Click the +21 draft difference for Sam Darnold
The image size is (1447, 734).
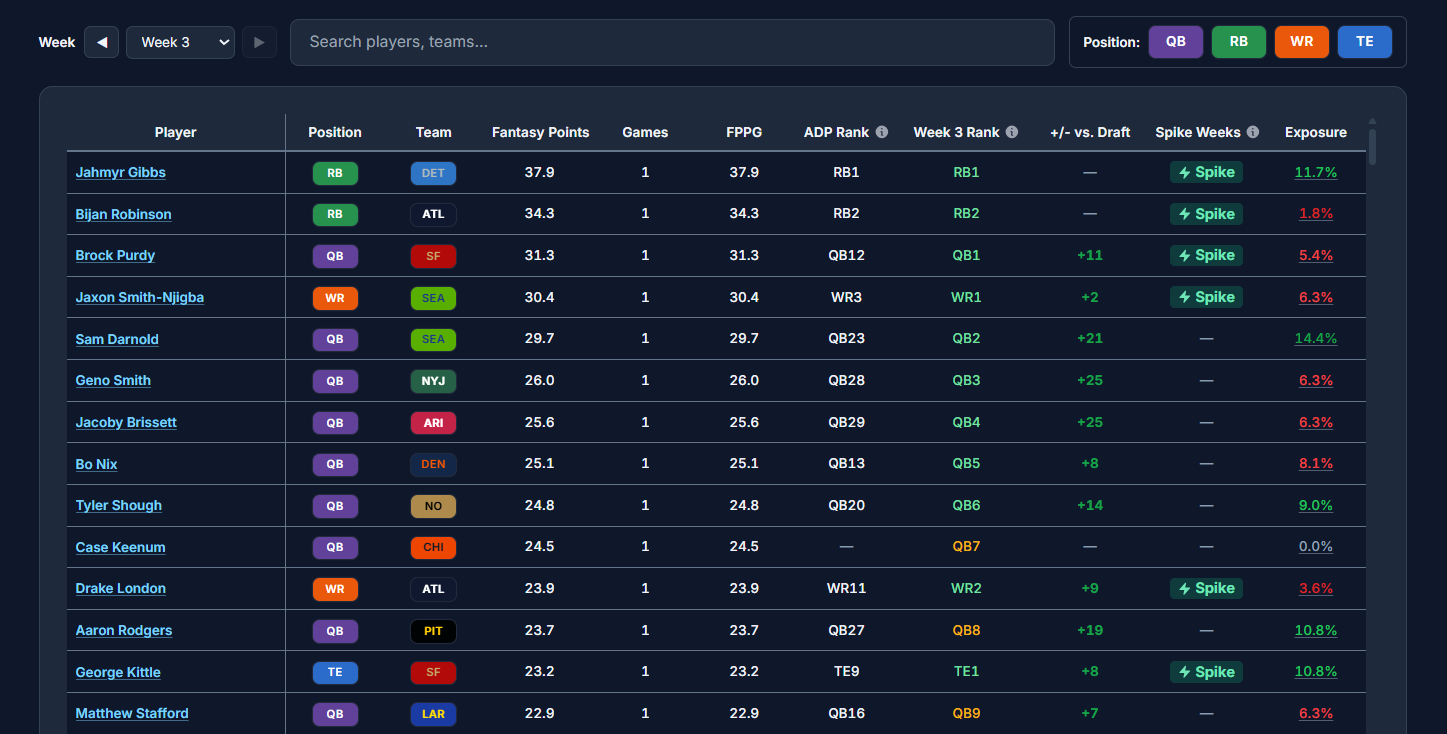(1090, 339)
